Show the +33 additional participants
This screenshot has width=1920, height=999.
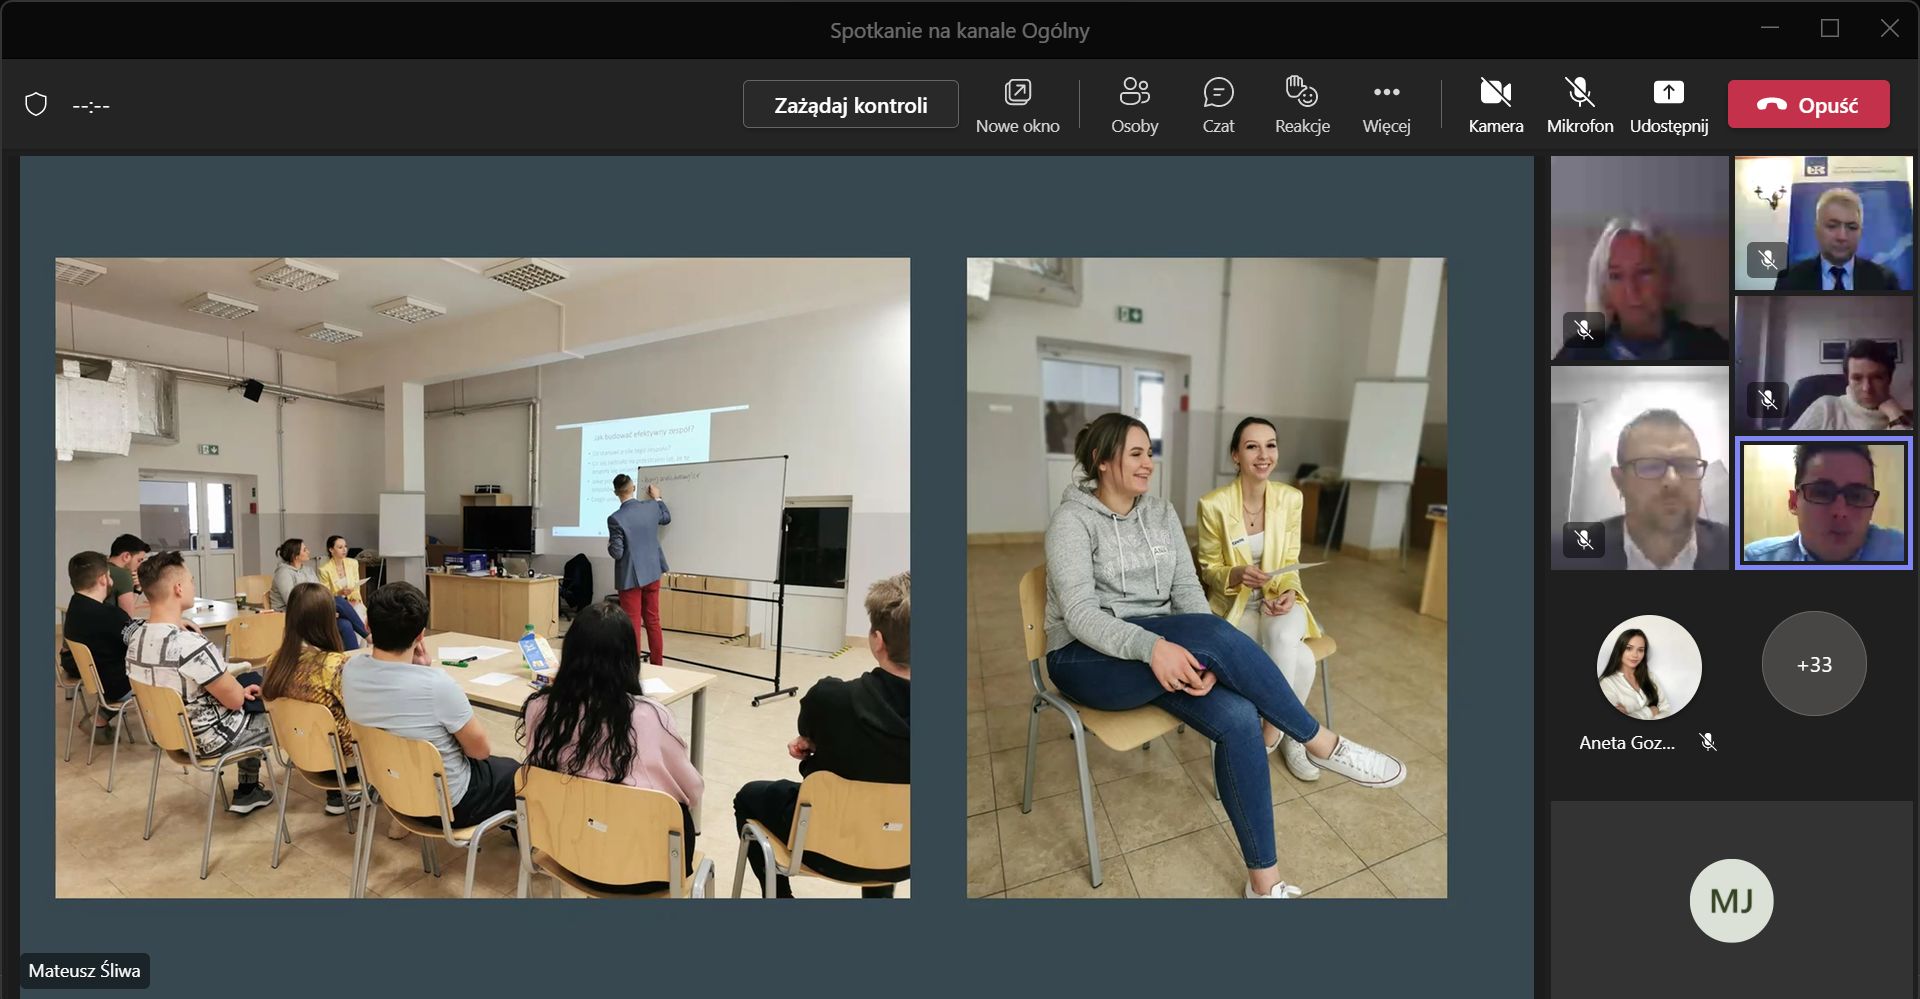tap(1813, 664)
